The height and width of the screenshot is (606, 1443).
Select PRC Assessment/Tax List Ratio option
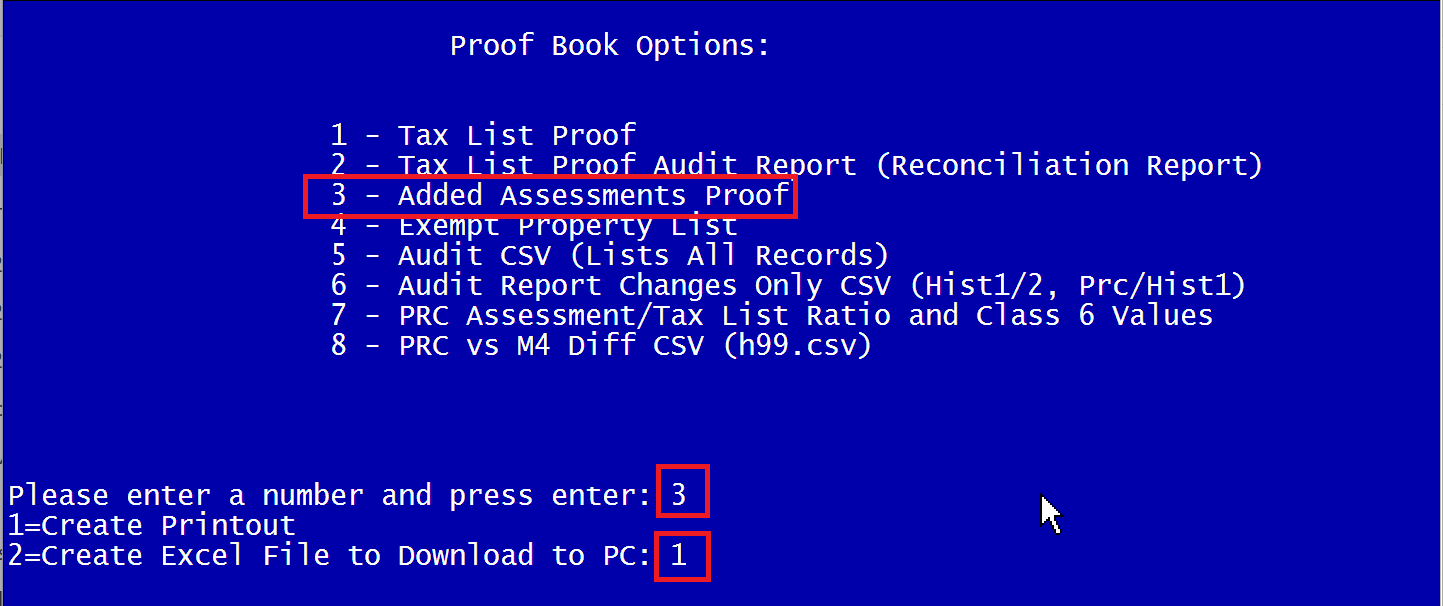pos(771,316)
